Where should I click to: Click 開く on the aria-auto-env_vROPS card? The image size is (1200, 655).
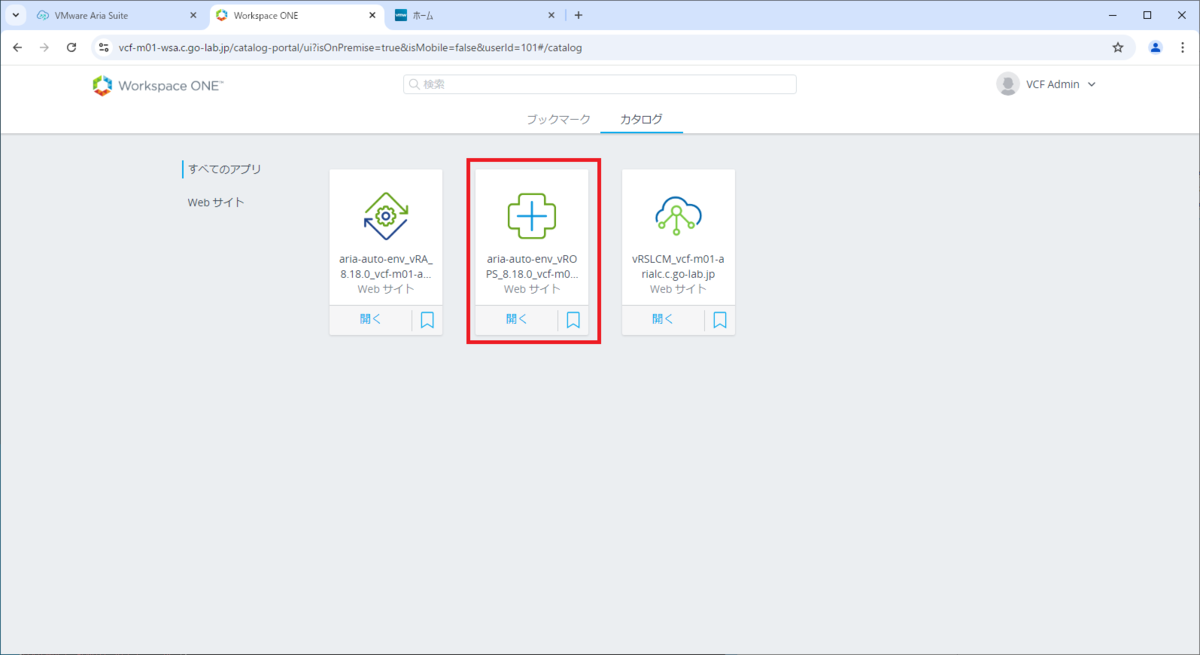click(517, 320)
